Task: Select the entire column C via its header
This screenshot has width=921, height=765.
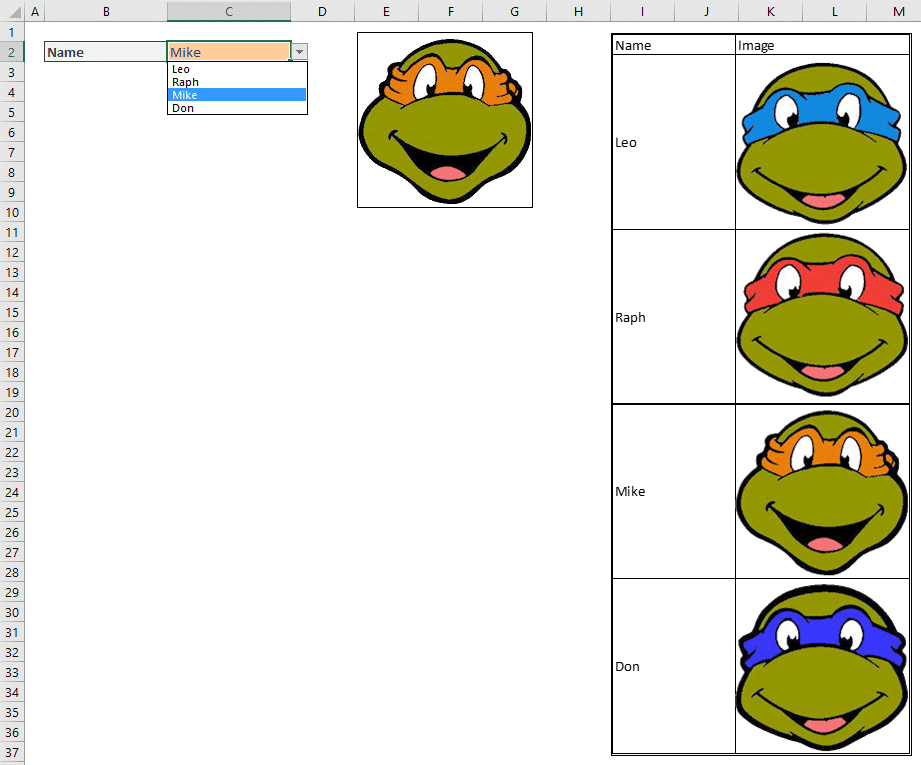Action: tap(228, 11)
